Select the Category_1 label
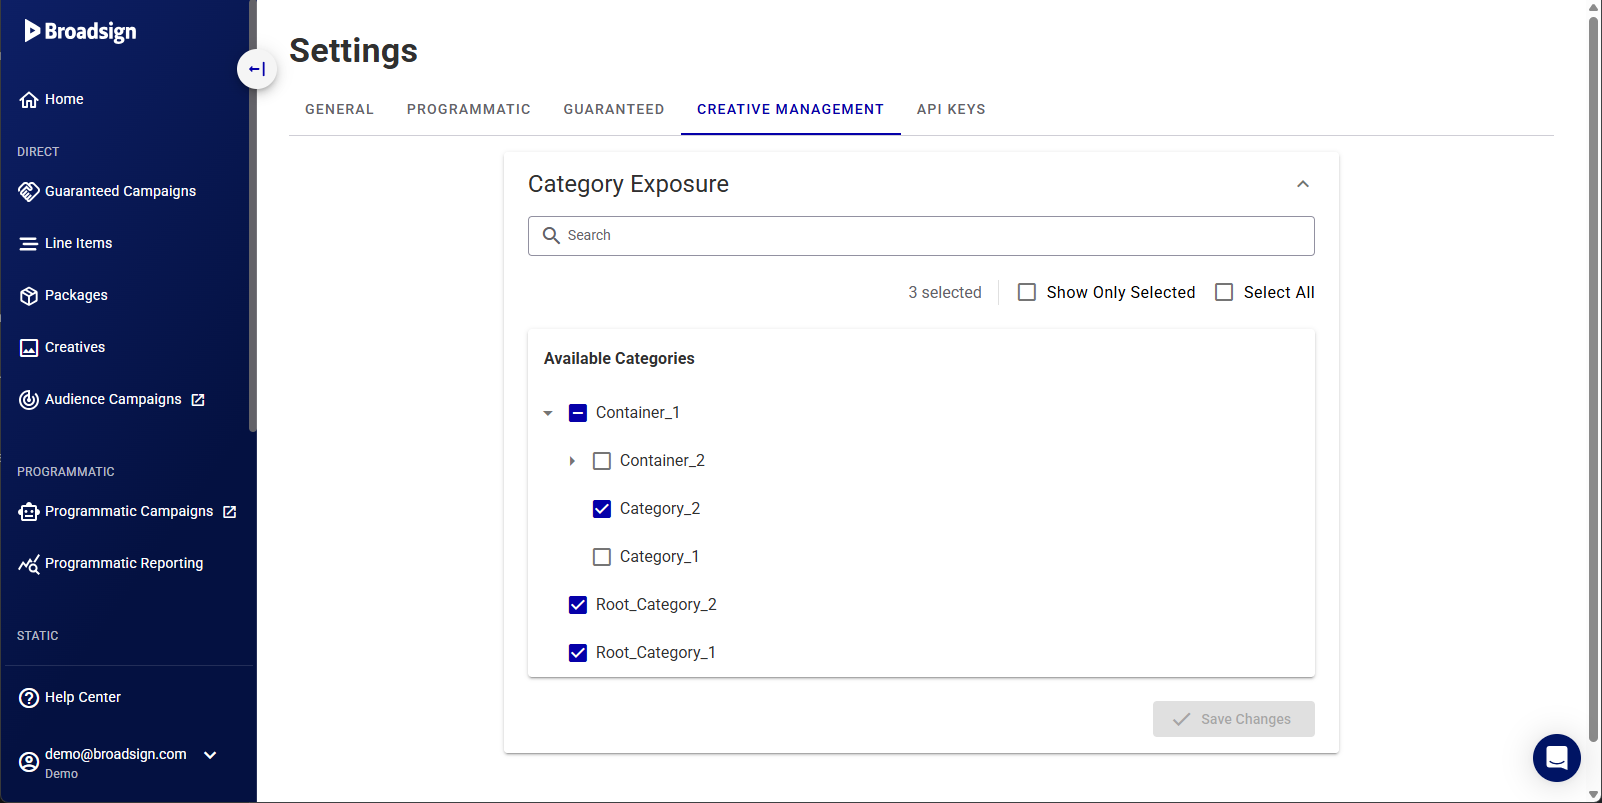 659,556
